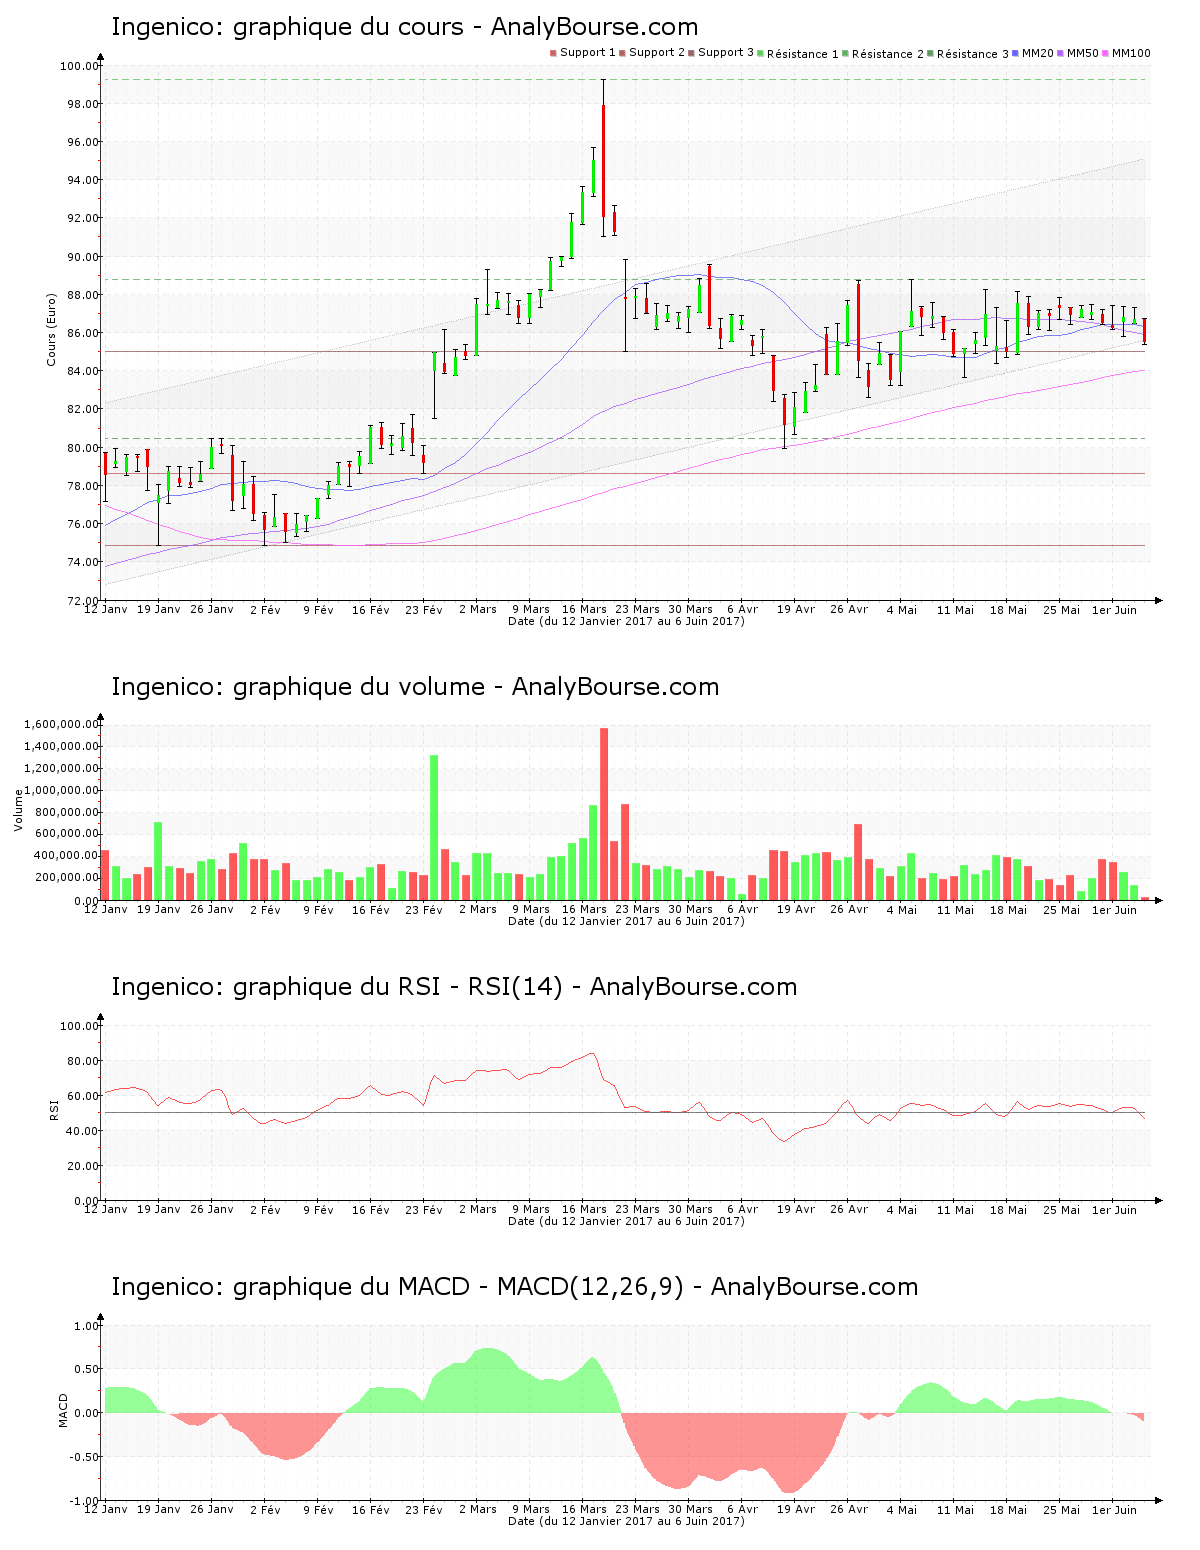Viewport: 1200px width, 1550px height.
Task: Click the date range caption under RSI chart
Action: click(x=626, y=1221)
